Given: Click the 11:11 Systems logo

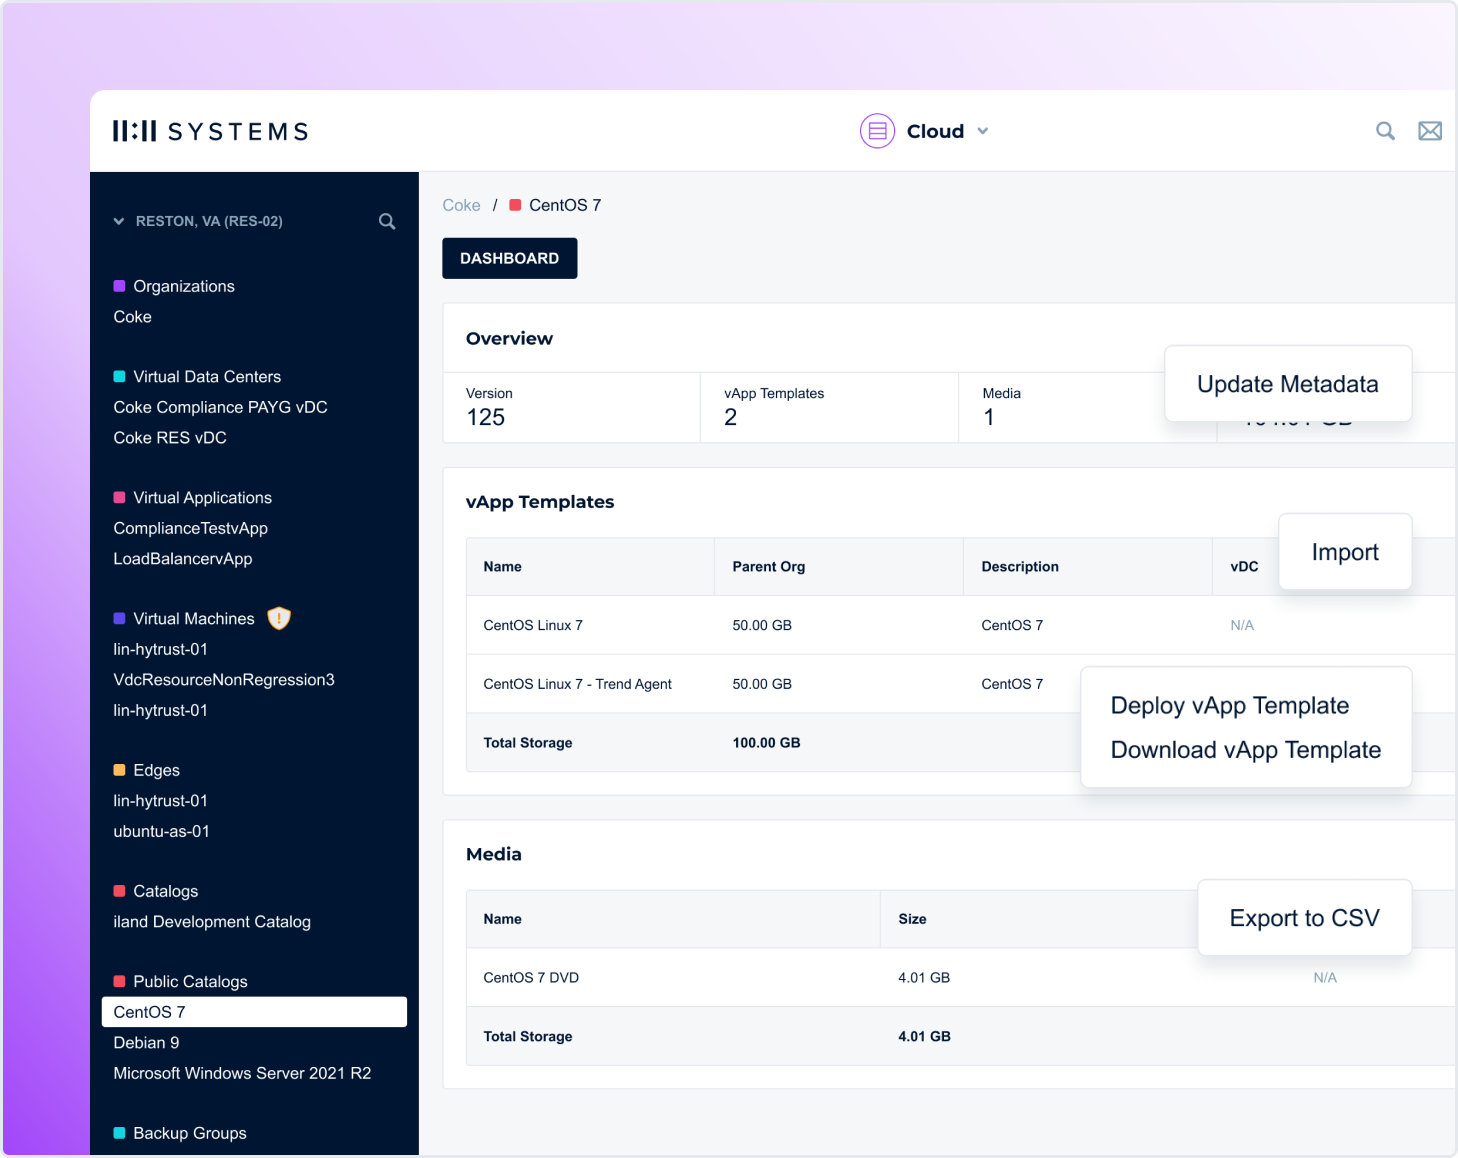Looking at the screenshot, I should click(x=211, y=131).
